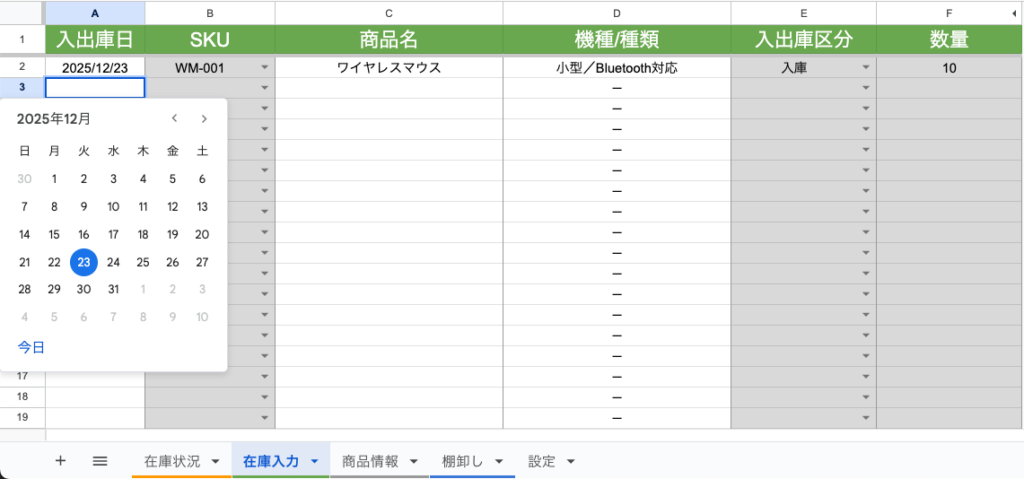This screenshot has height=479, width=1024.
Task: Select December 23 in the calendar
Action: click(84, 262)
